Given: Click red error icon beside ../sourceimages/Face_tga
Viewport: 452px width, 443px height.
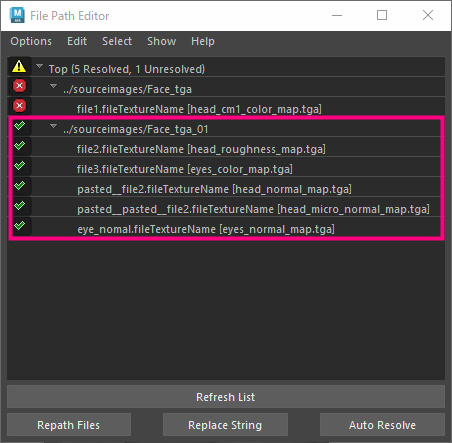Looking at the screenshot, I should pyautogui.click(x=19, y=86).
